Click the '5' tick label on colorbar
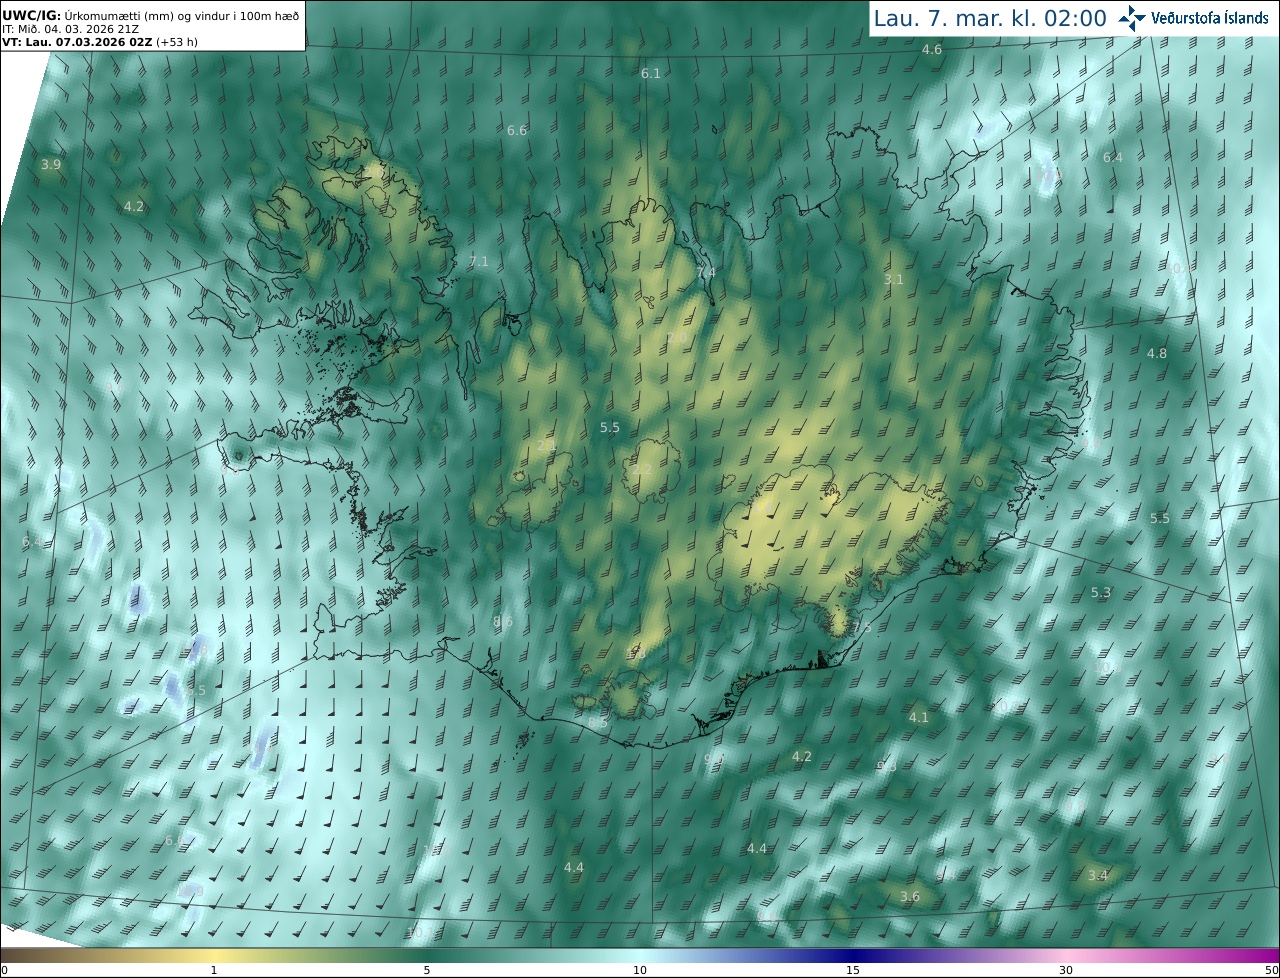This screenshot has width=1280, height=978. 427,970
